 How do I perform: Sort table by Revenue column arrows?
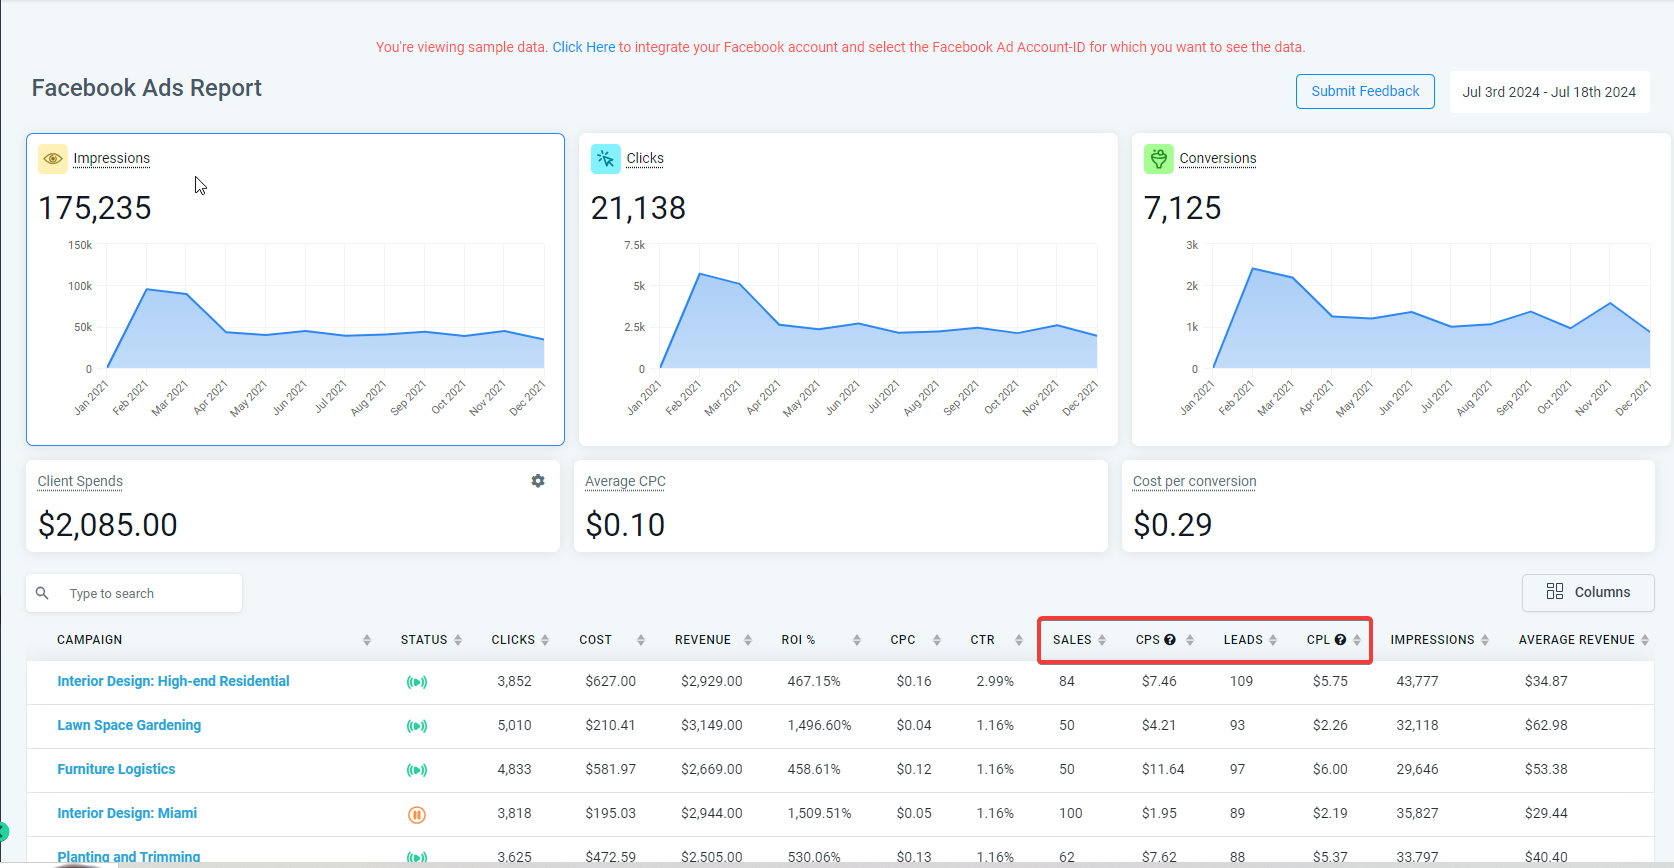[x=747, y=640]
